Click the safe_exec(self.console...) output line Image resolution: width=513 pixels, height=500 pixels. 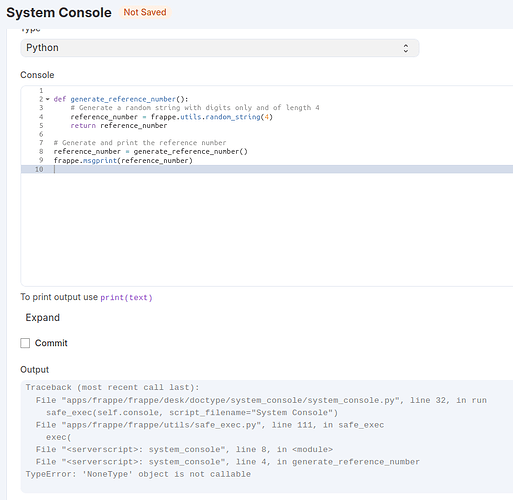[x=192, y=413]
